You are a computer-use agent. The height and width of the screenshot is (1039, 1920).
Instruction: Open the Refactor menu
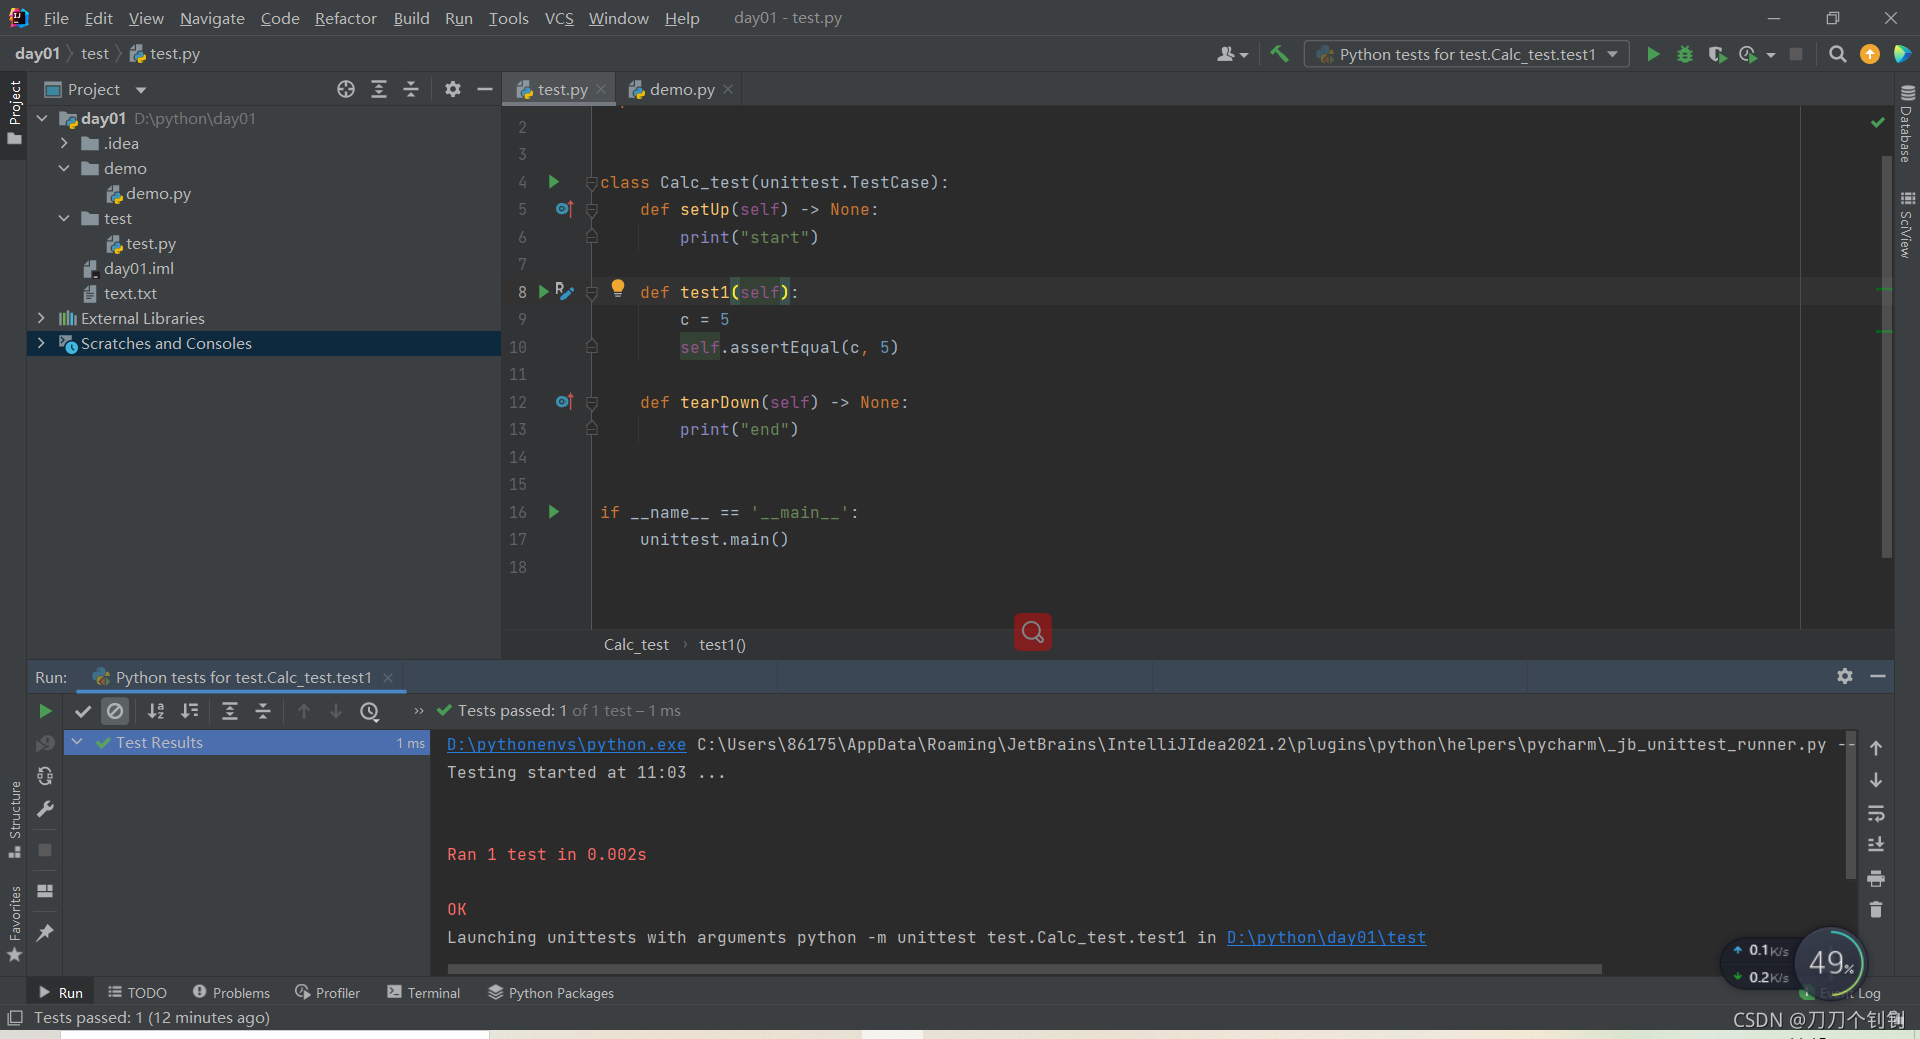tap(345, 18)
